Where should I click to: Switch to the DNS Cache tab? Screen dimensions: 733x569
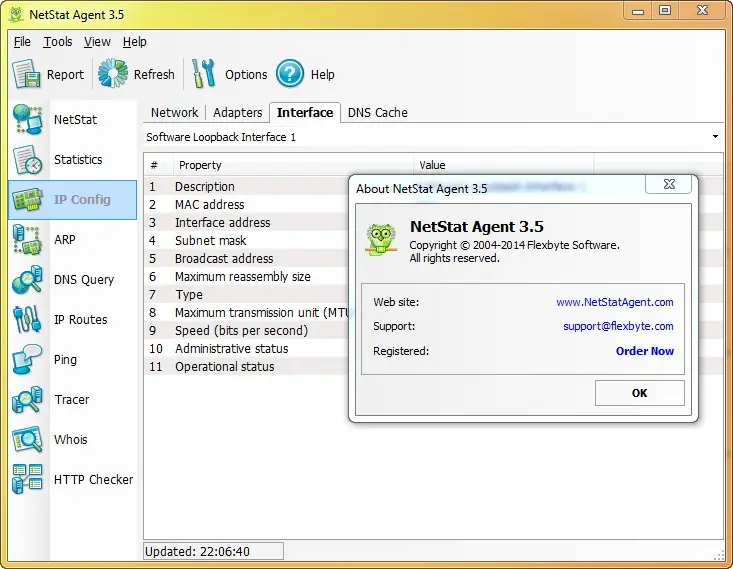[x=378, y=113]
